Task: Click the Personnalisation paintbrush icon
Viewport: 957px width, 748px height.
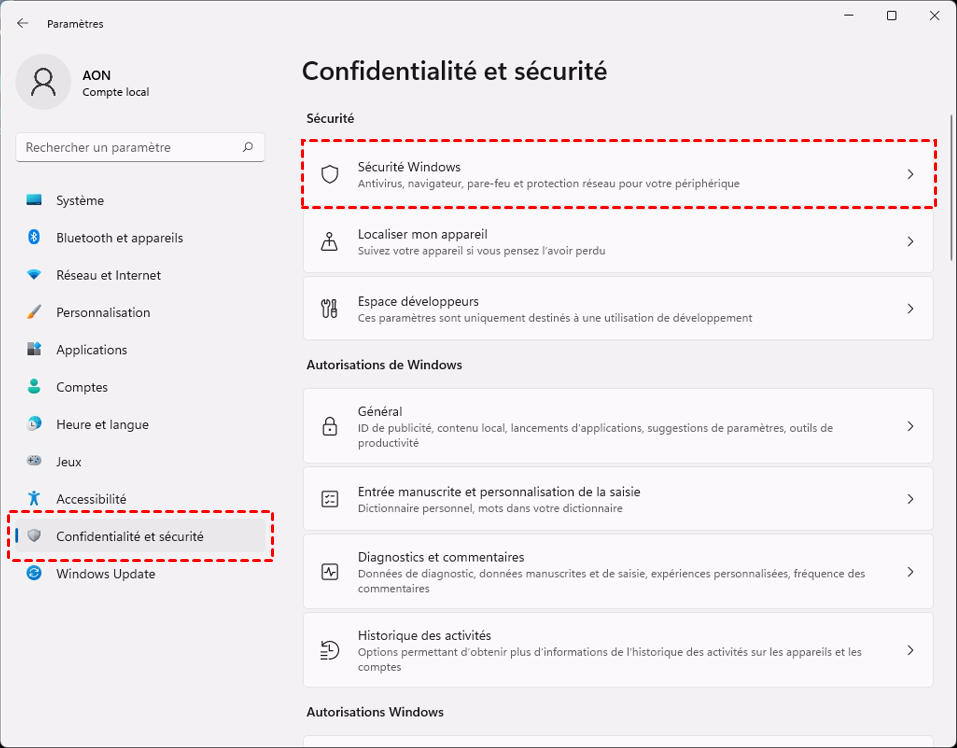Action: 35,312
